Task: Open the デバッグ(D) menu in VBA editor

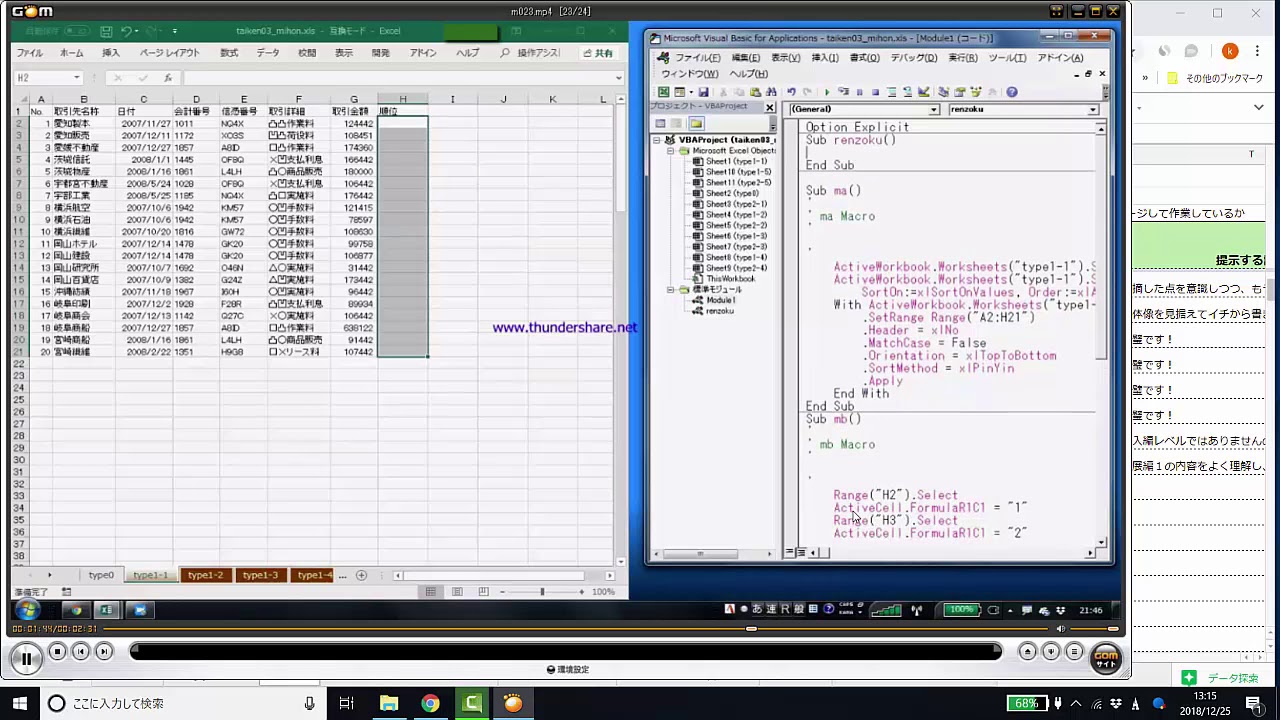Action: coord(914,58)
